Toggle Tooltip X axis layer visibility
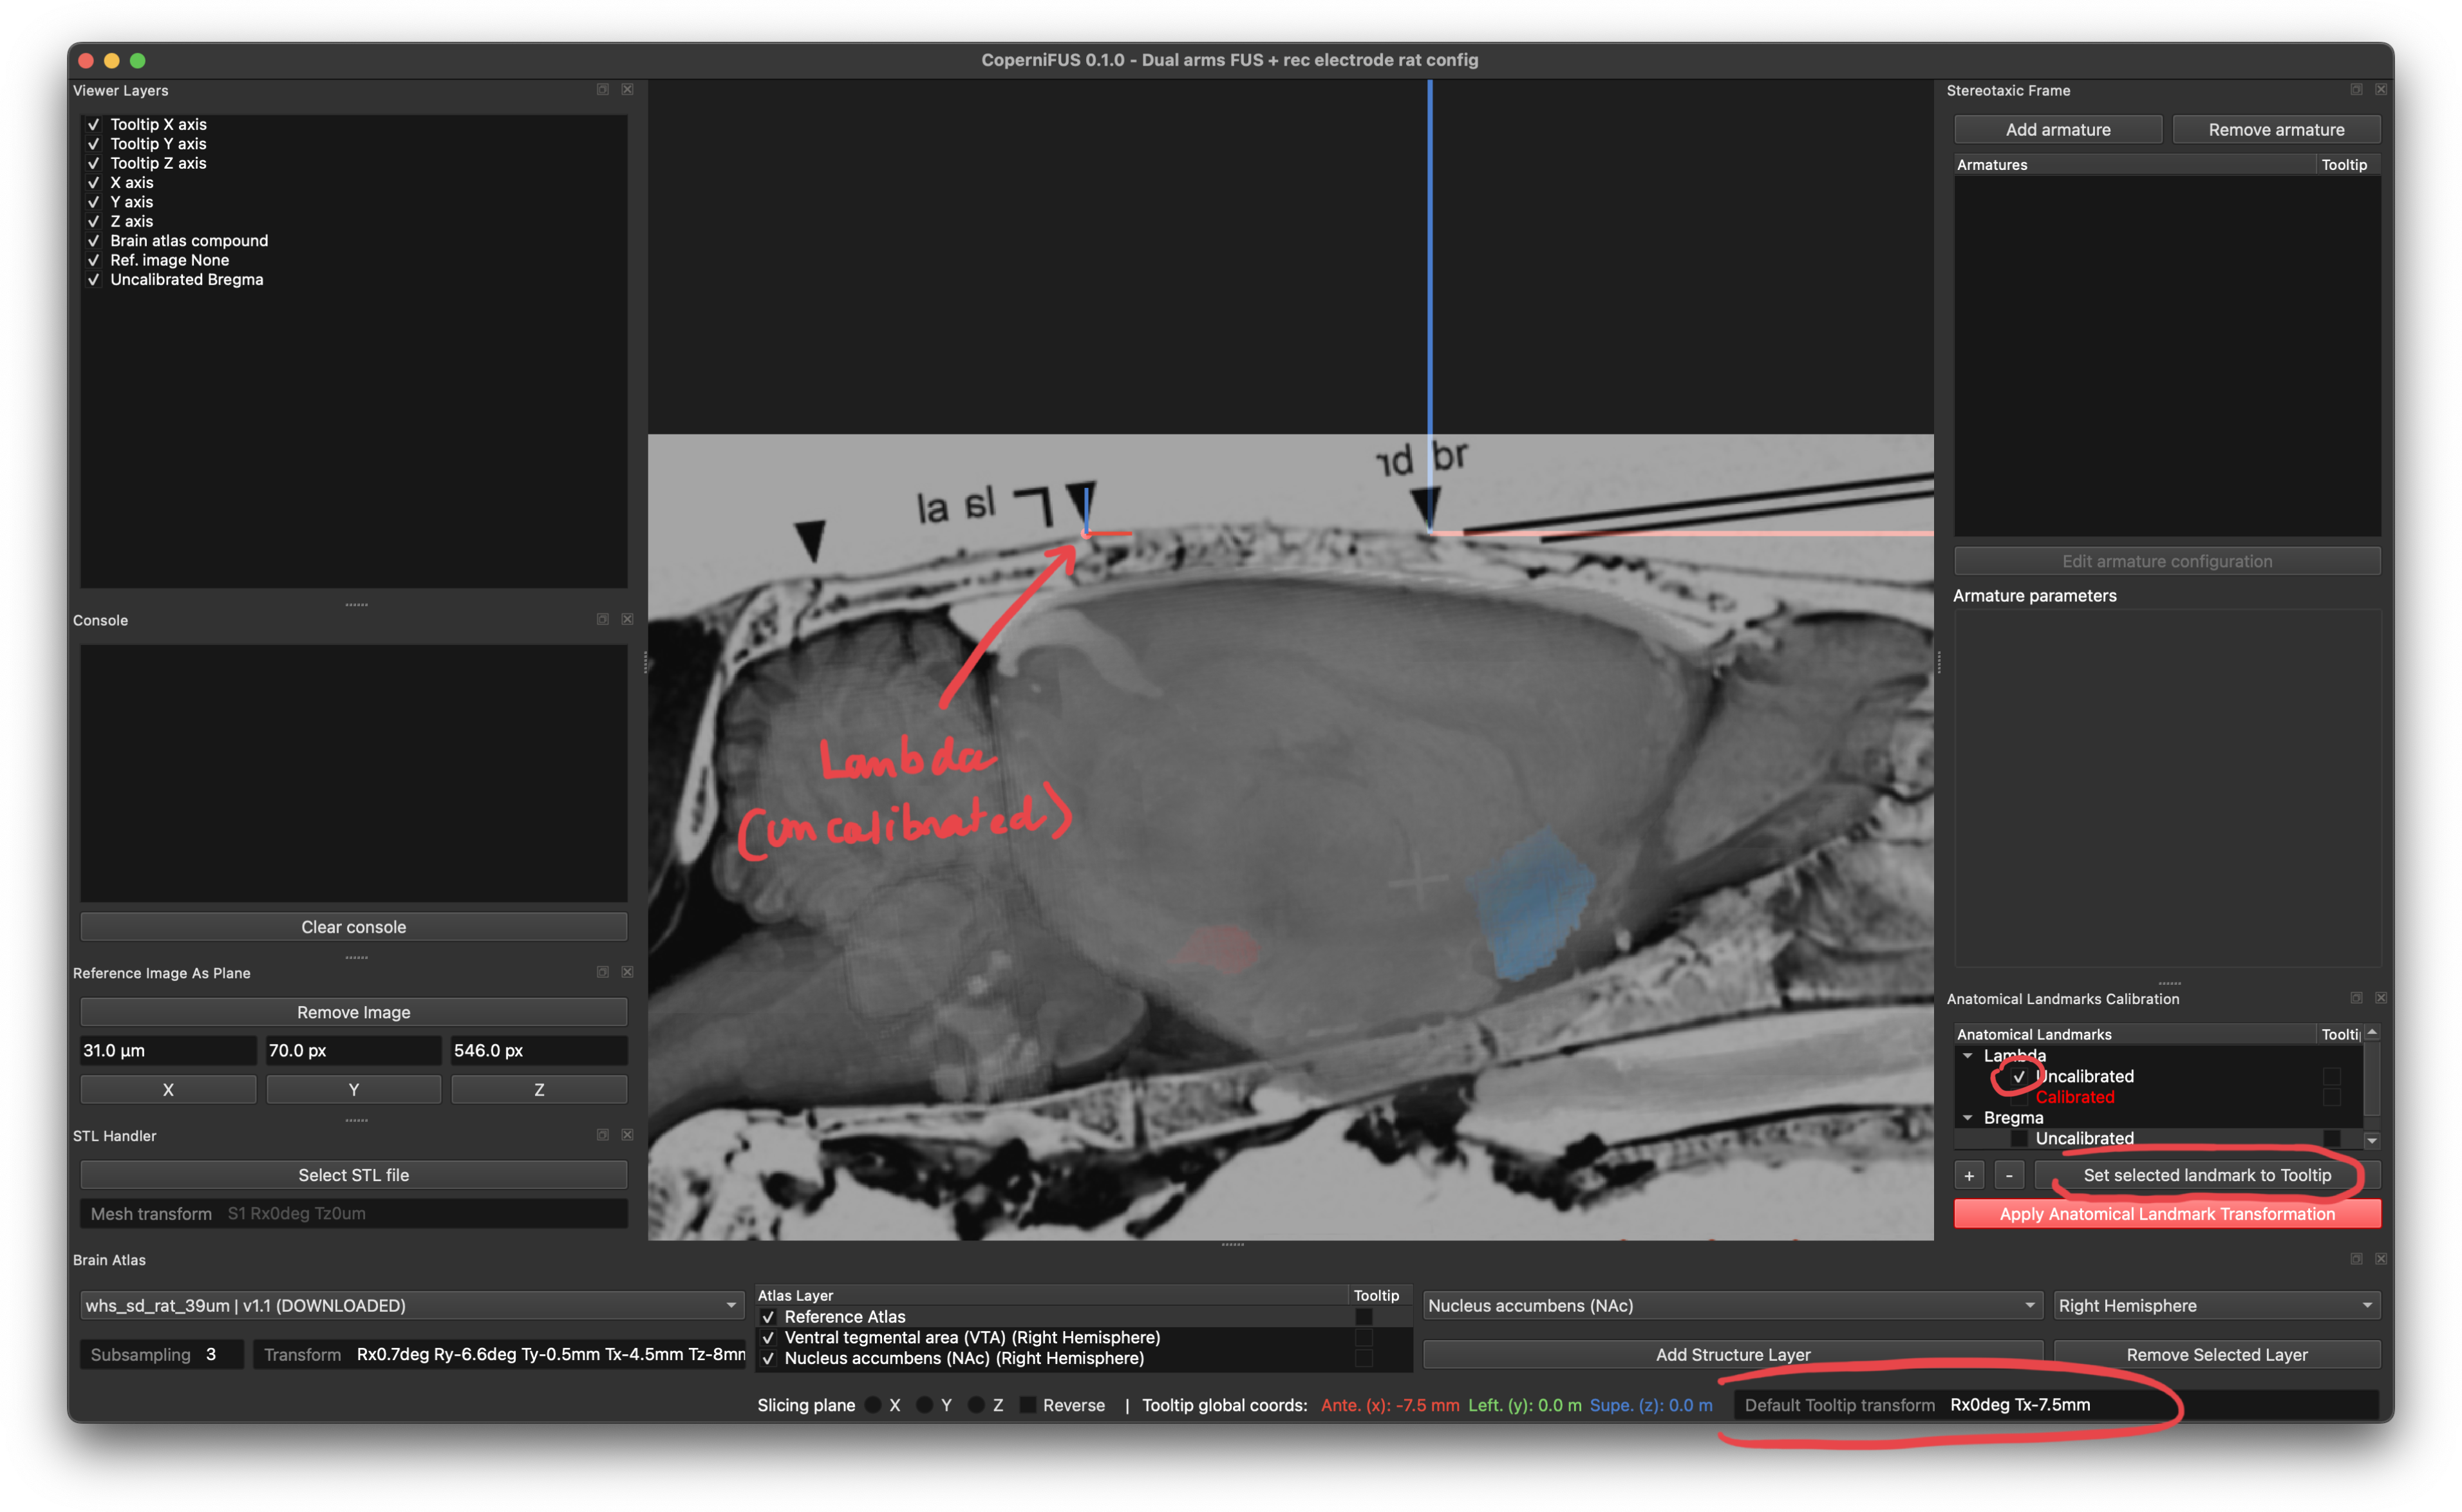This screenshot has height=1512, width=2462. pos(94,124)
